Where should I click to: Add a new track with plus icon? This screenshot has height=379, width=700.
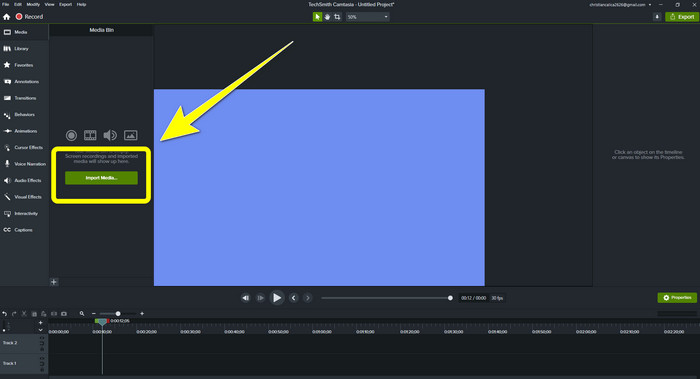click(41, 322)
